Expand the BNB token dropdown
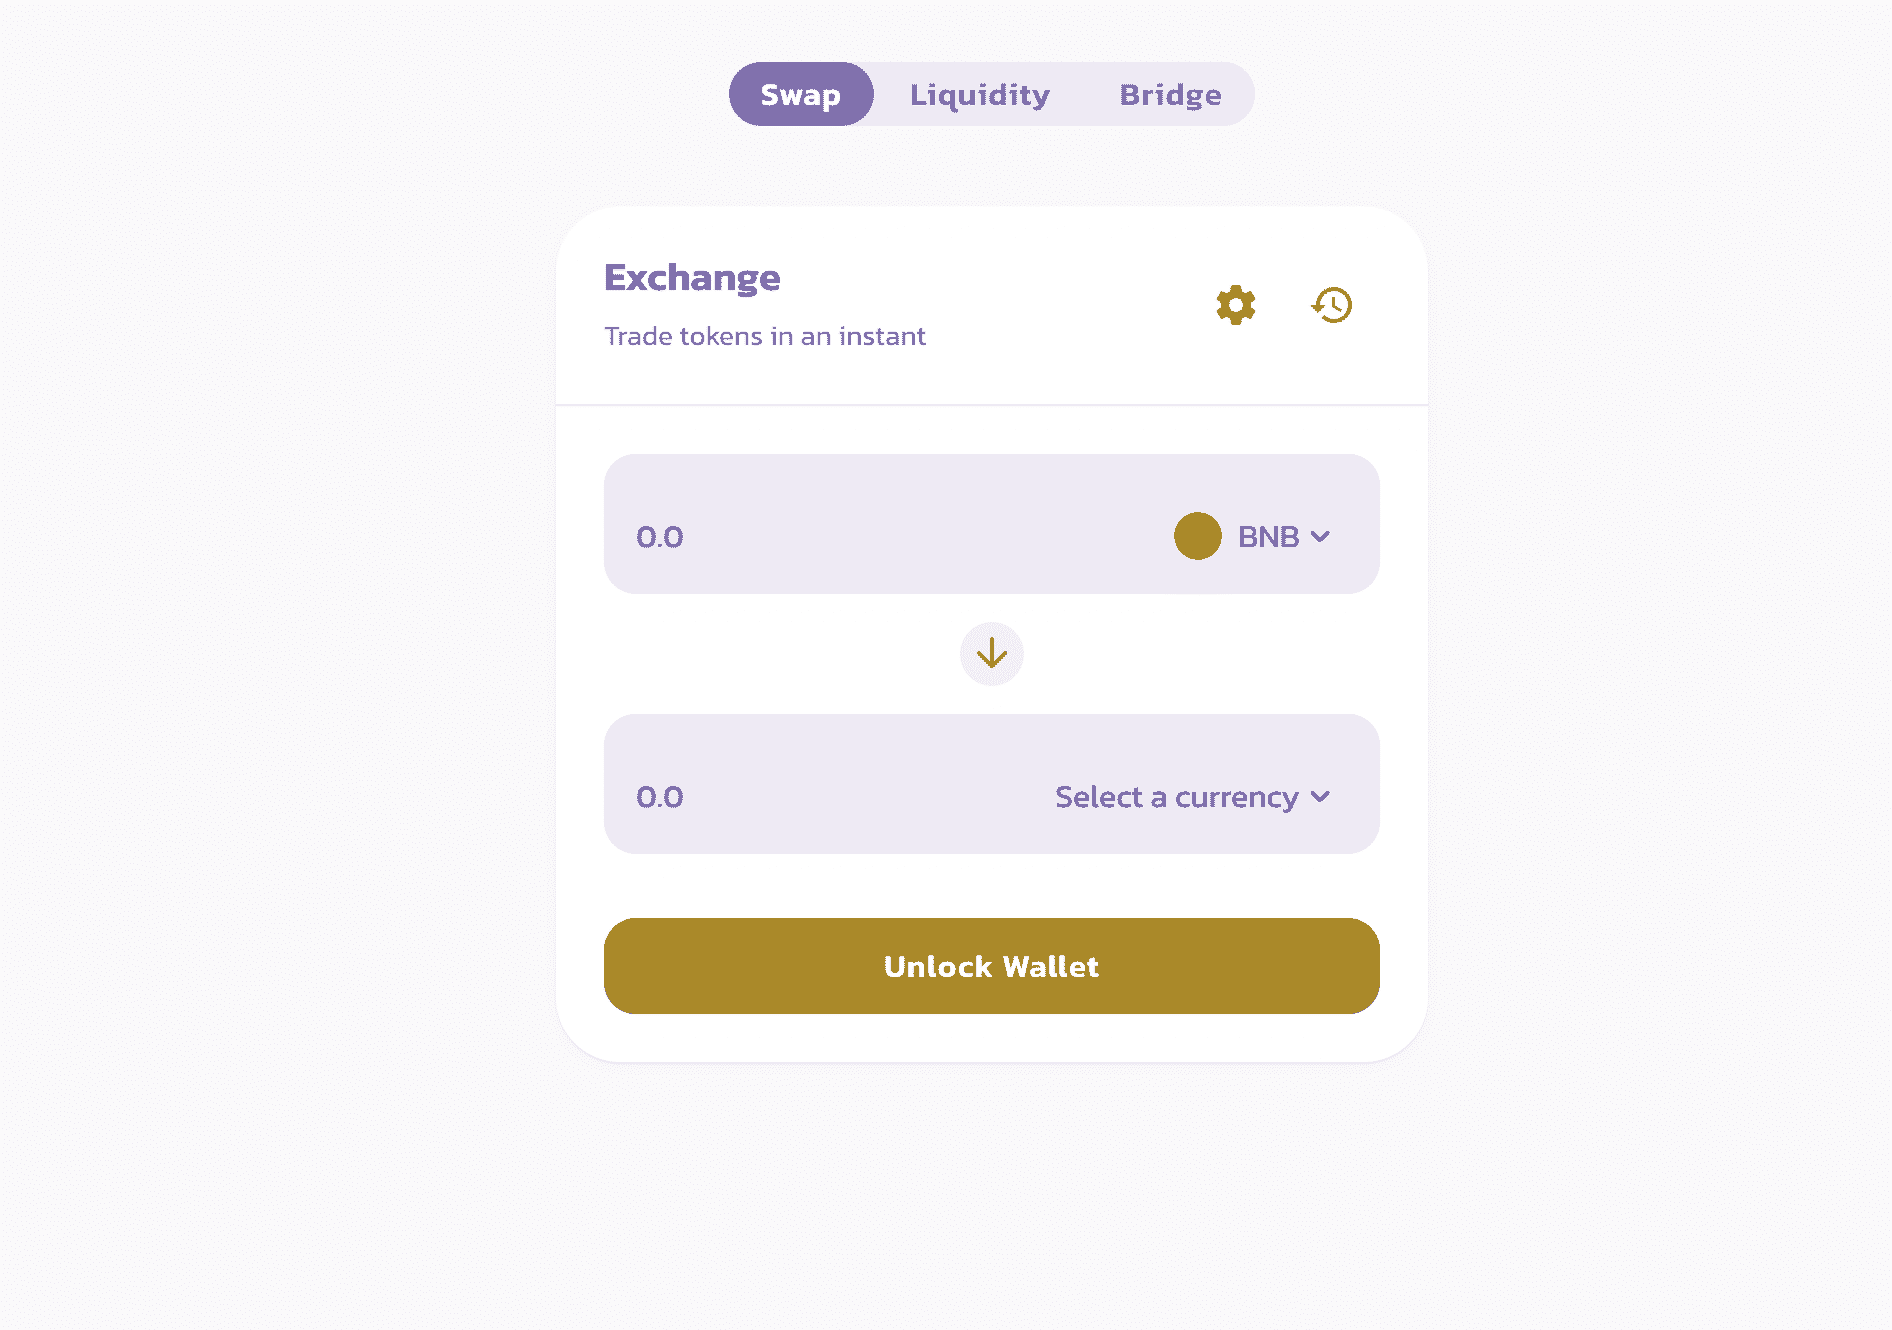This screenshot has height=1330, width=1892. pyautogui.click(x=1252, y=536)
